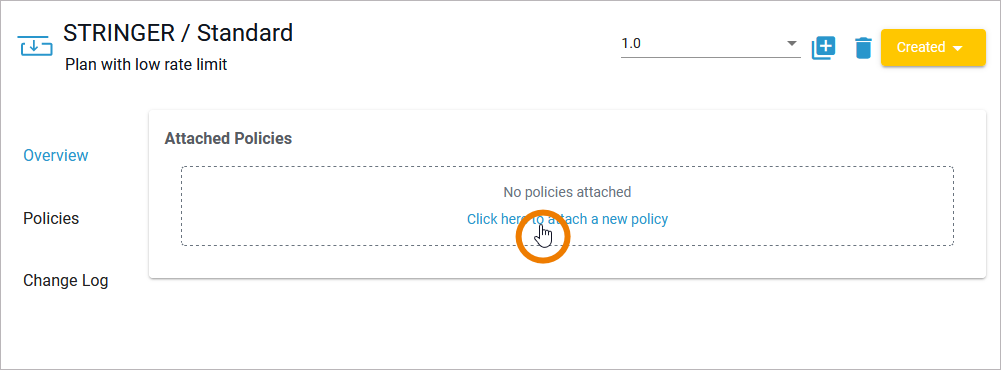Open the 1.0 version selector field
1001x370 pixels.
[x=711, y=44]
